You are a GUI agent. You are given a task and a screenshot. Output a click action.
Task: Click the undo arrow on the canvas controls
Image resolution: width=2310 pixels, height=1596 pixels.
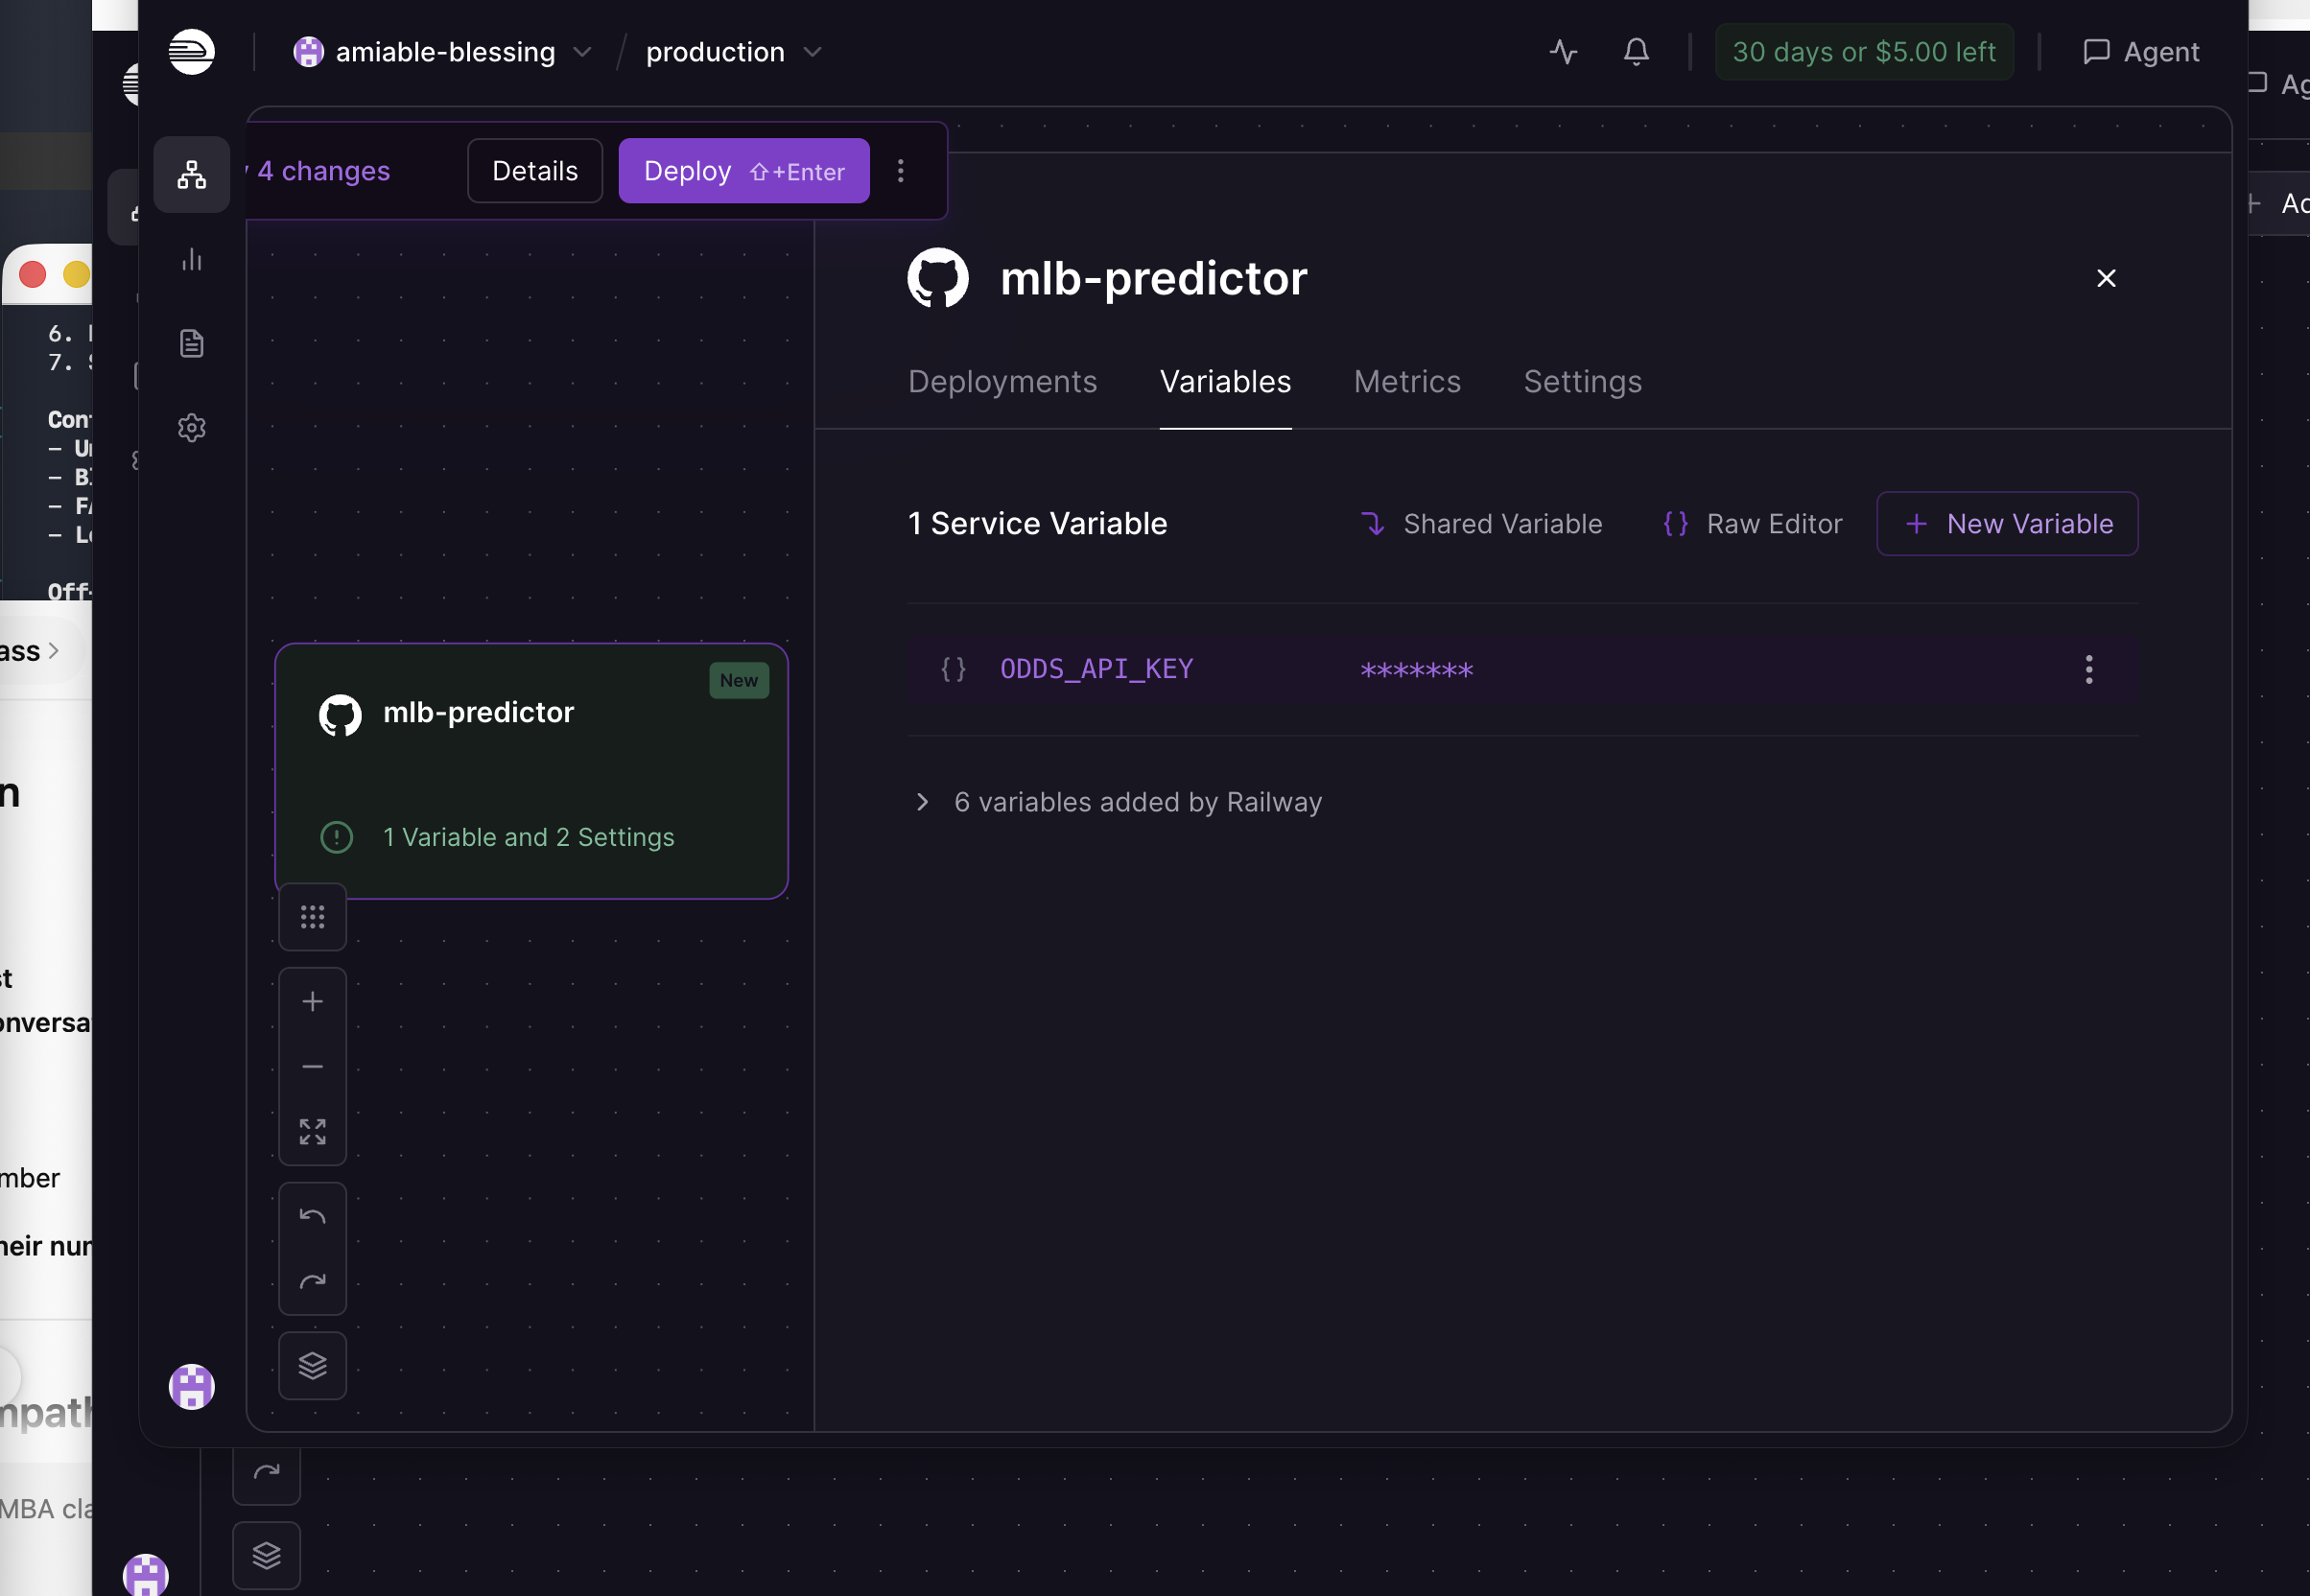312,1215
